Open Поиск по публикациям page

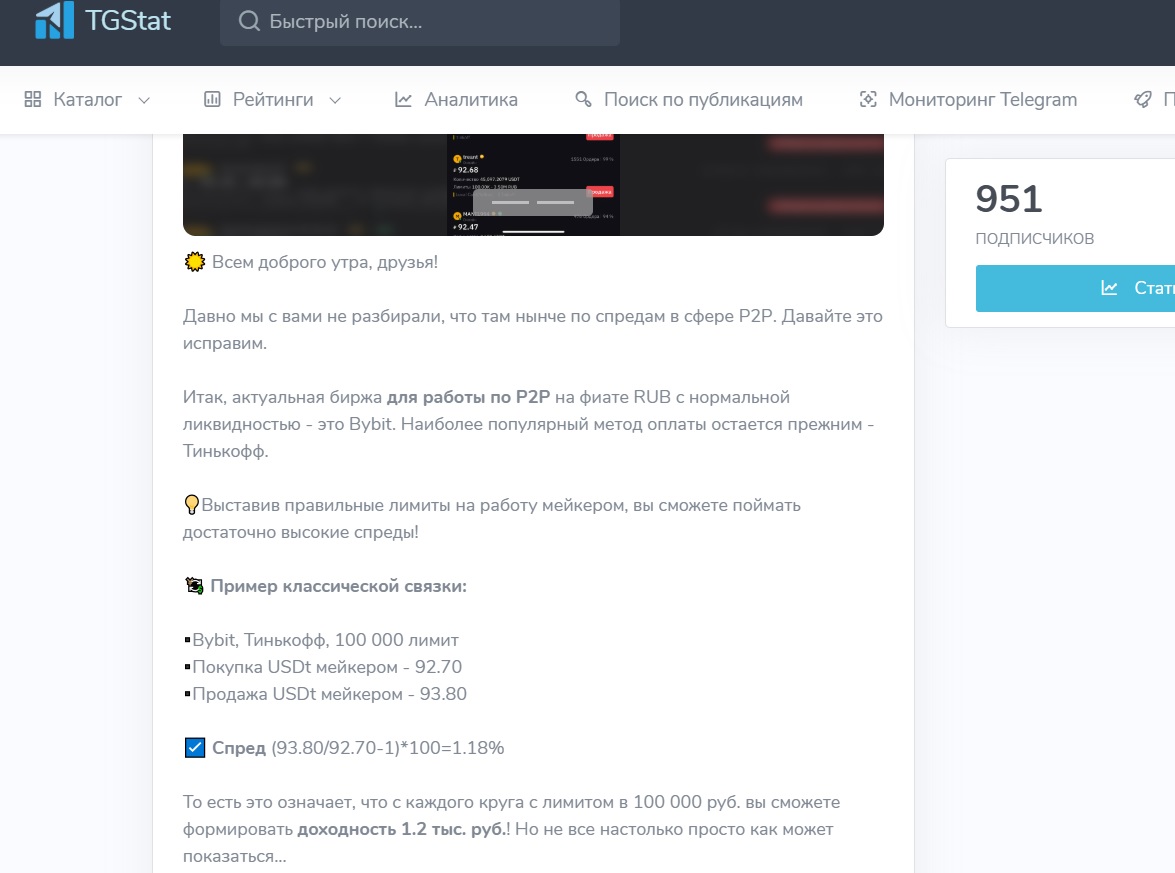(689, 100)
